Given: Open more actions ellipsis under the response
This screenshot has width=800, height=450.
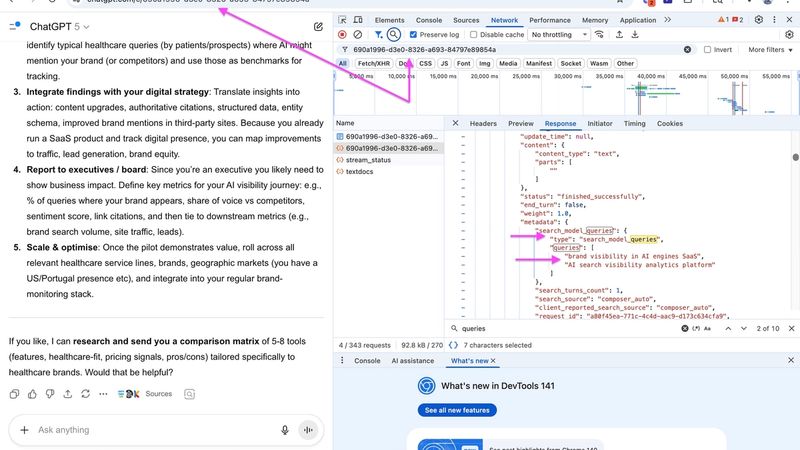Looking at the screenshot, I should pyautogui.click(x=103, y=394).
